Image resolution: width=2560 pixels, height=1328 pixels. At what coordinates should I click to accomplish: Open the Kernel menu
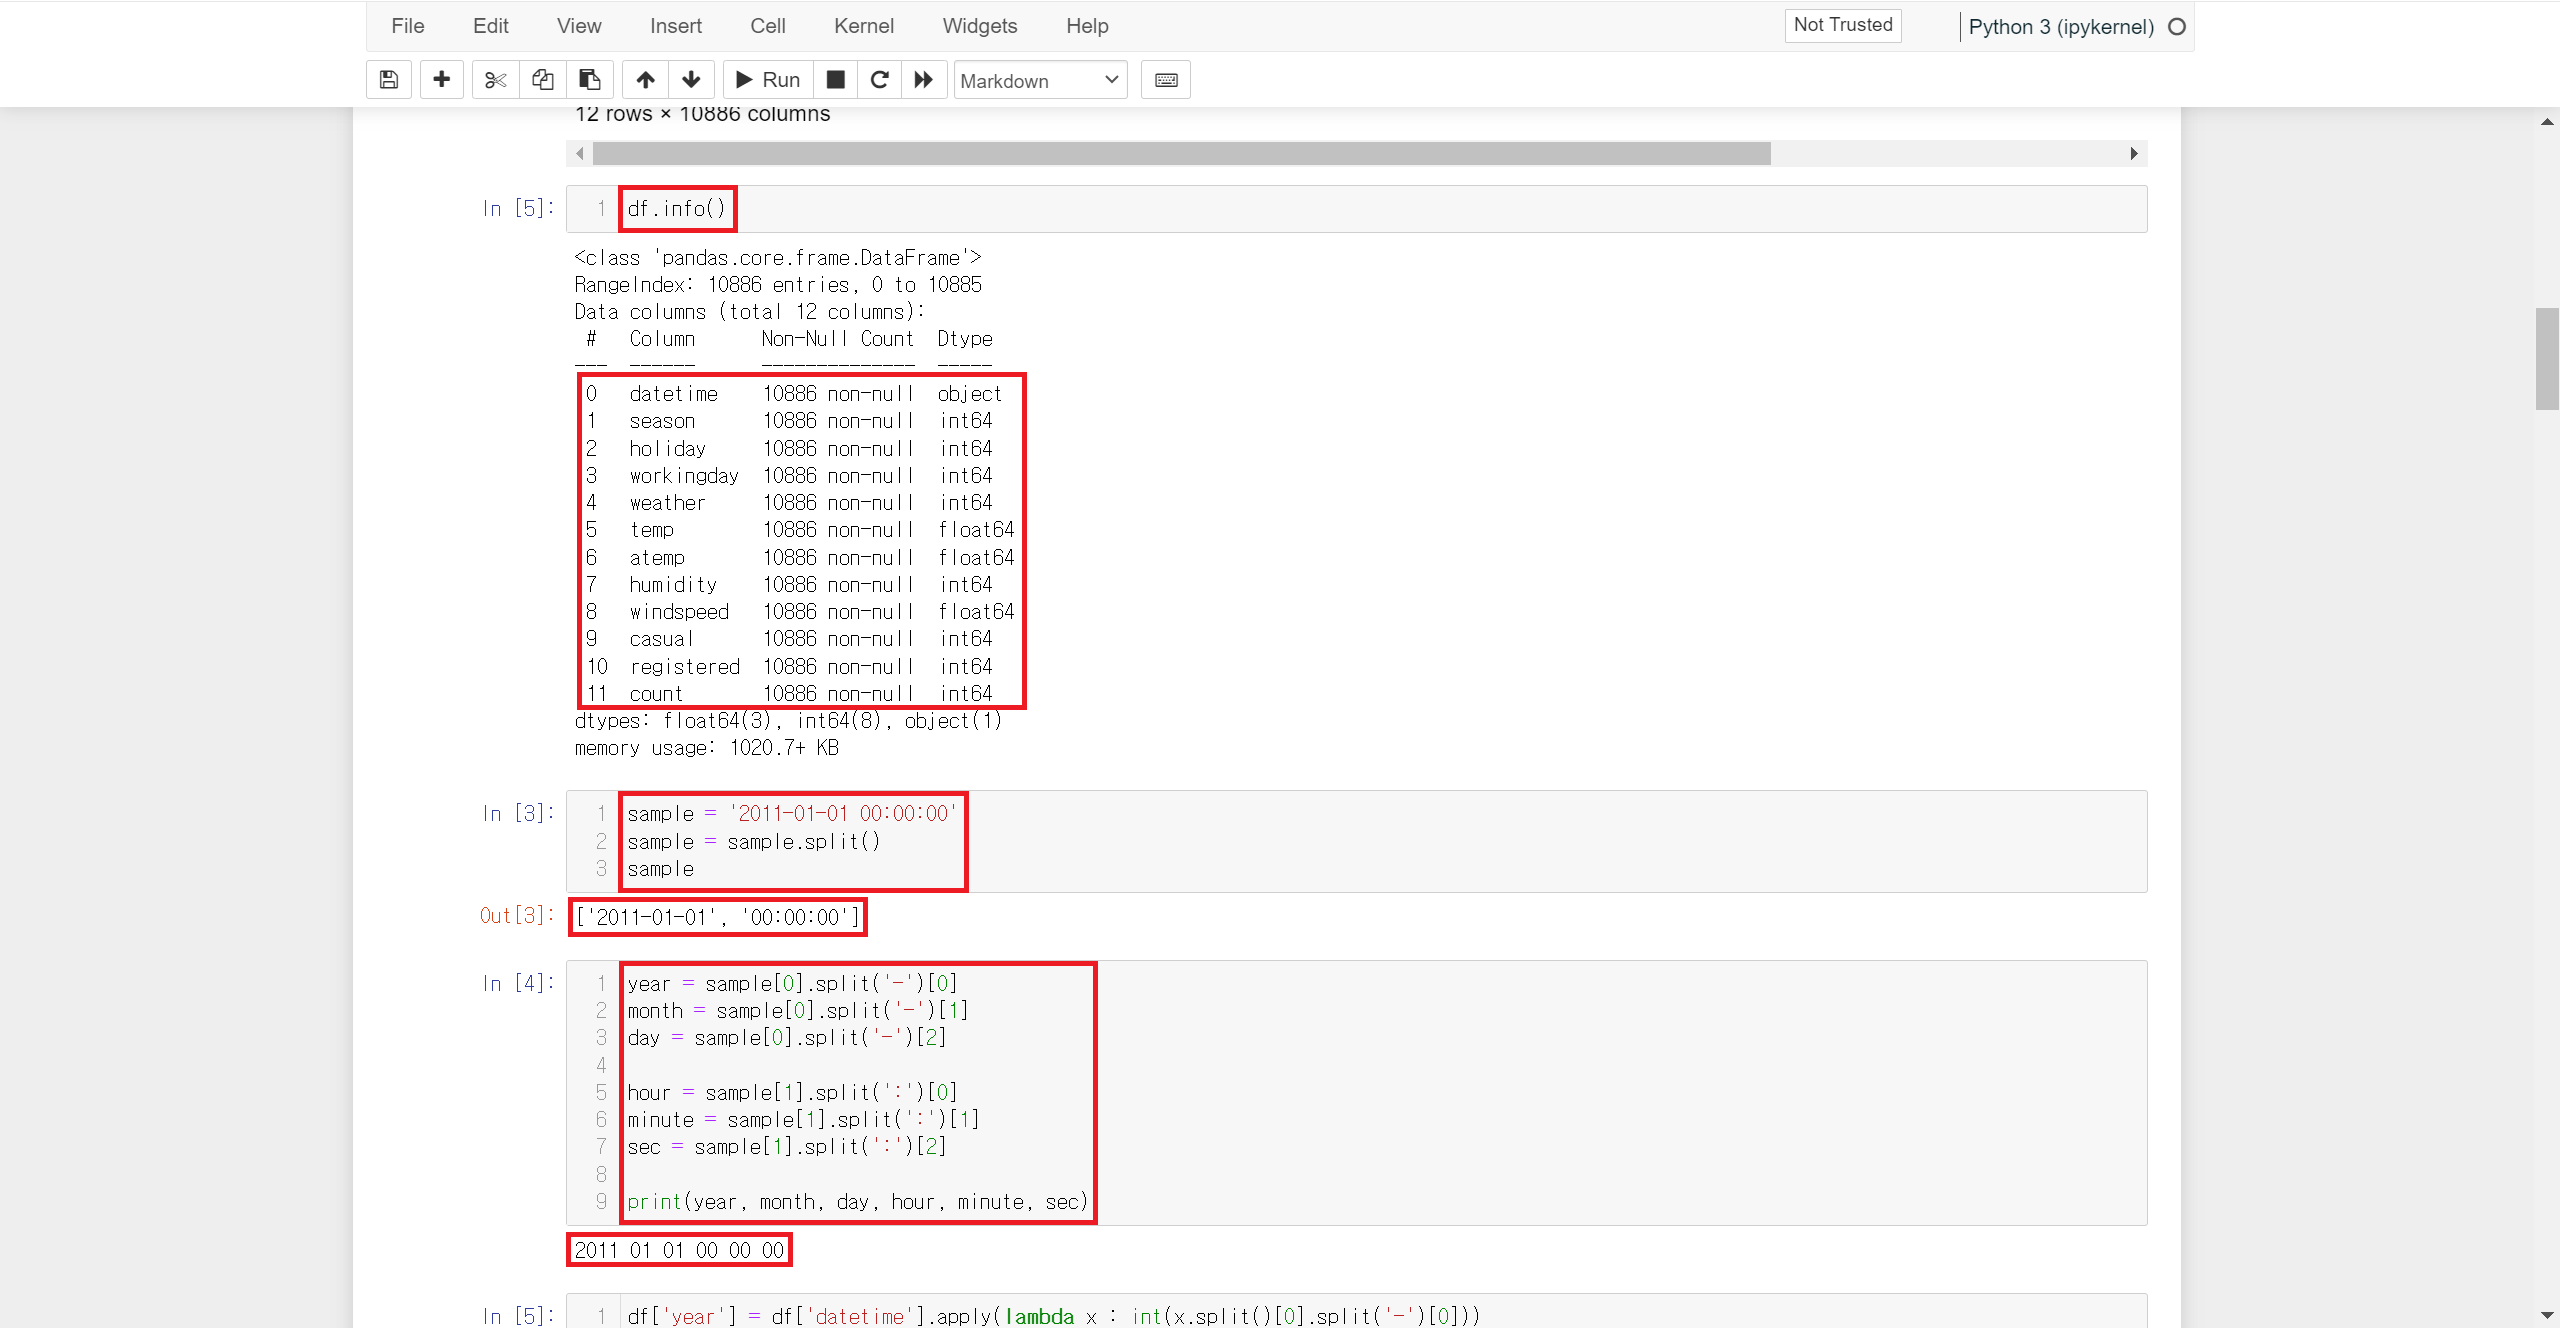click(x=863, y=26)
